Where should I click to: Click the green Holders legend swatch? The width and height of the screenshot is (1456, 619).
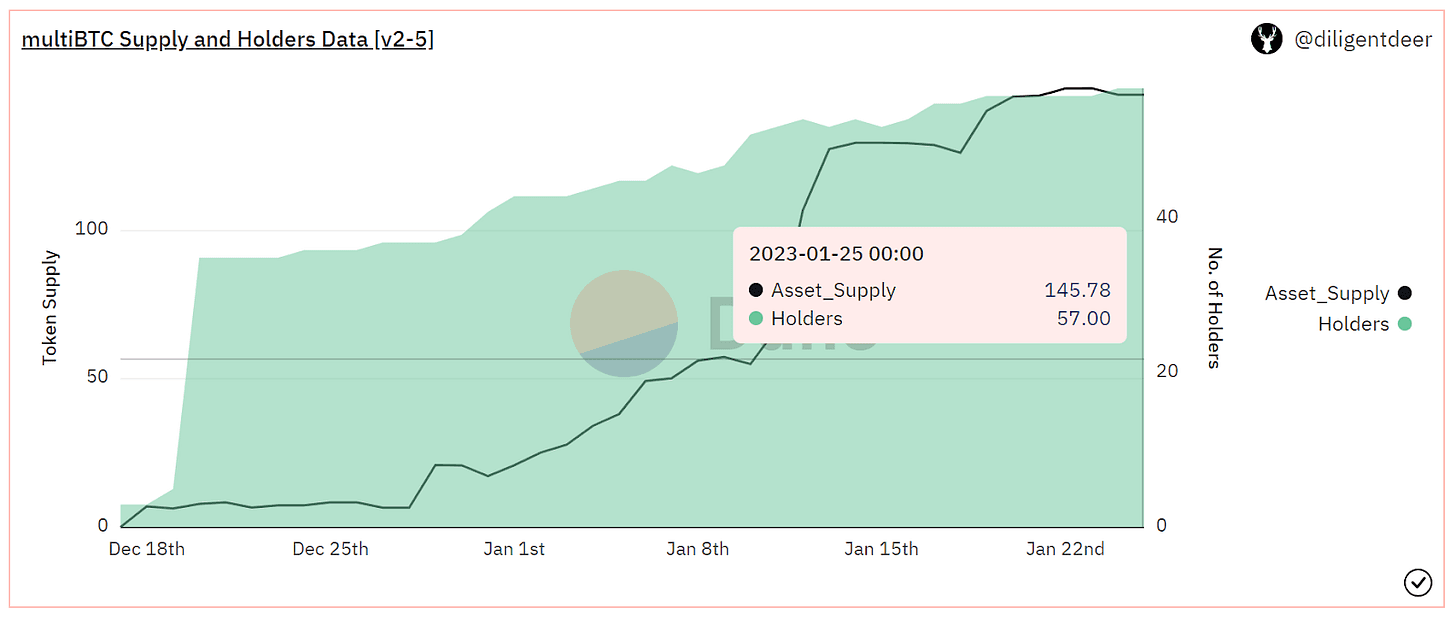1405,324
